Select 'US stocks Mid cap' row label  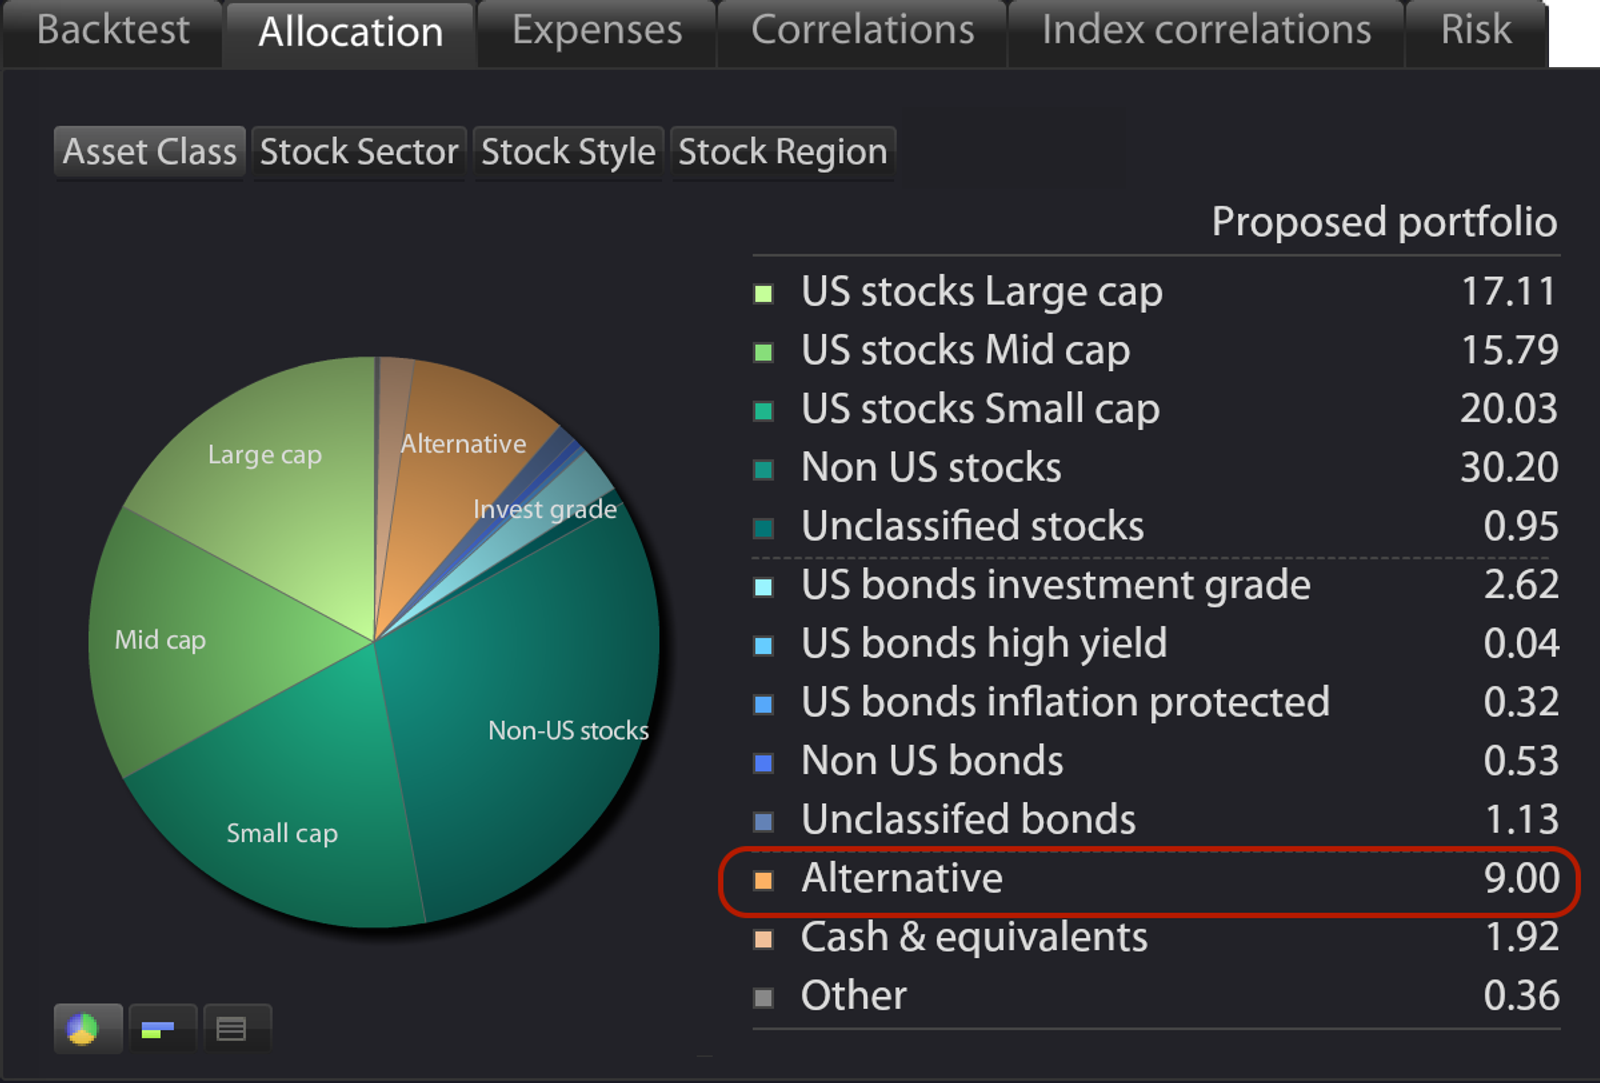click(x=966, y=350)
